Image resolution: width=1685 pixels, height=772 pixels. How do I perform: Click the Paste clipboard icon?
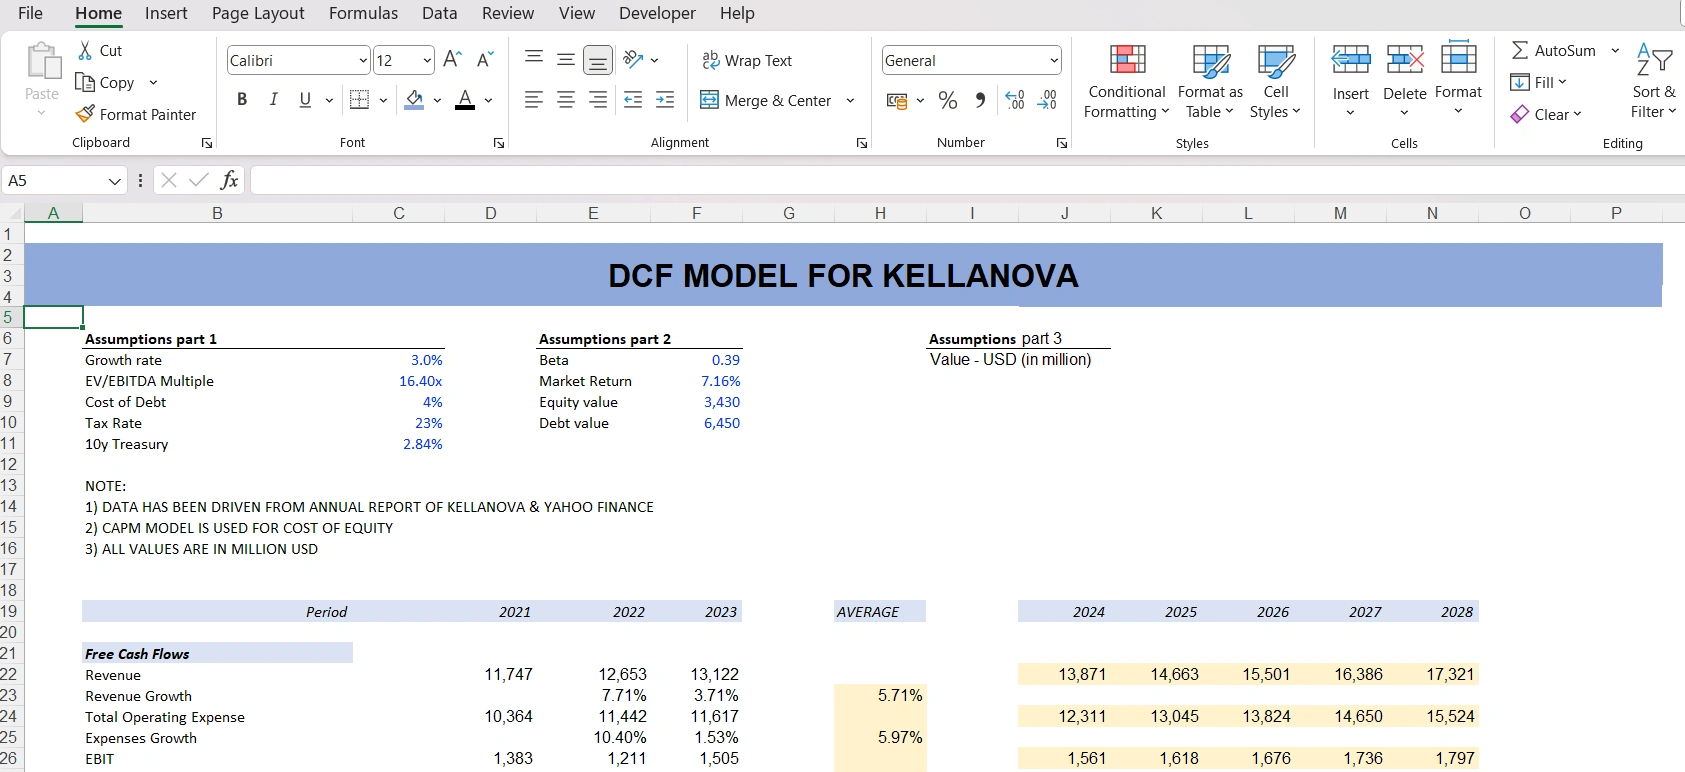point(42,61)
